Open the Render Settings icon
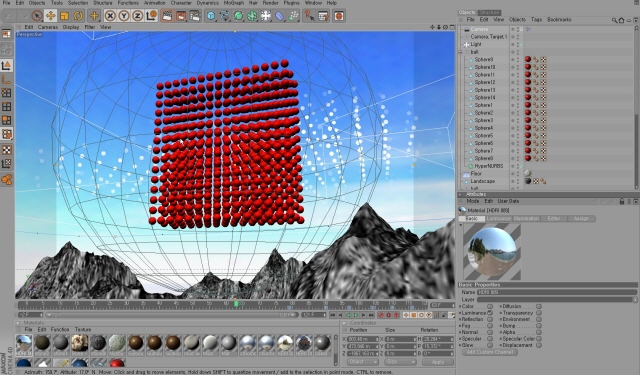The height and width of the screenshot is (375, 640). [x=195, y=16]
